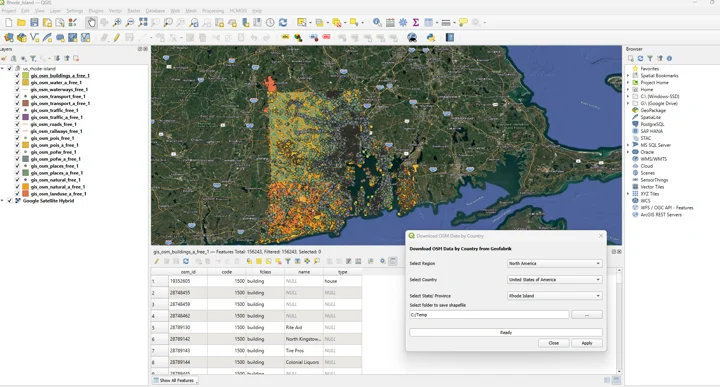Uncheck the us_rhode-island group checkbox

(x=10, y=68)
